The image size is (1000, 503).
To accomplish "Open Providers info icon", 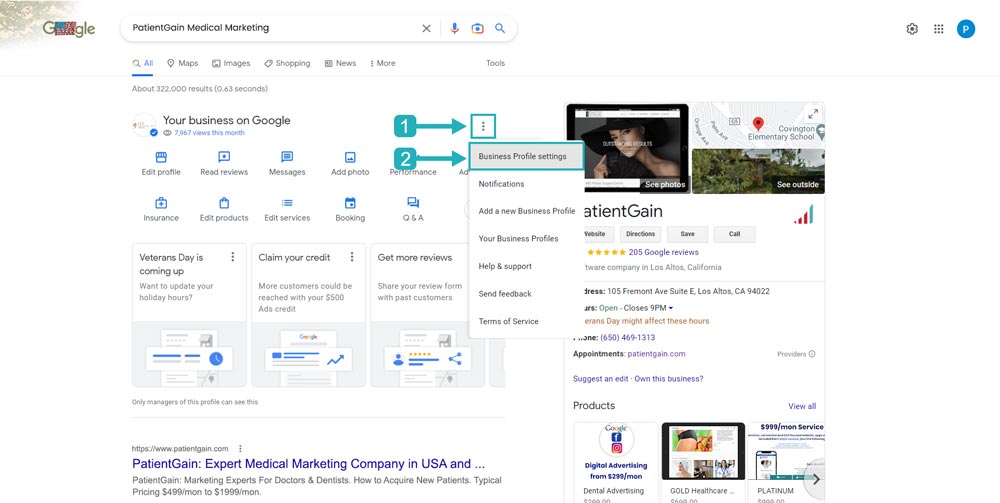I will coord(812,354).
